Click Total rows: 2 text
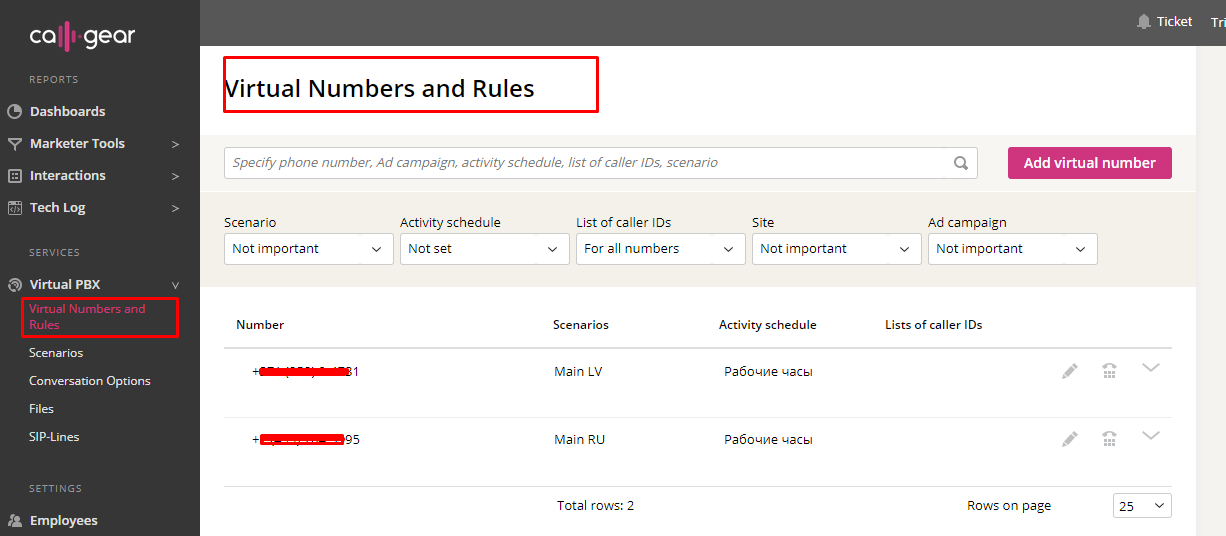This screenshot has height=536, width=1226. pos(595,506)
